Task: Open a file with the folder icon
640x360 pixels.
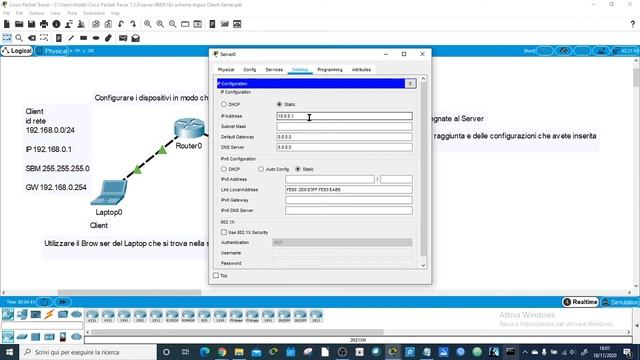Action: tap(19, 24)
